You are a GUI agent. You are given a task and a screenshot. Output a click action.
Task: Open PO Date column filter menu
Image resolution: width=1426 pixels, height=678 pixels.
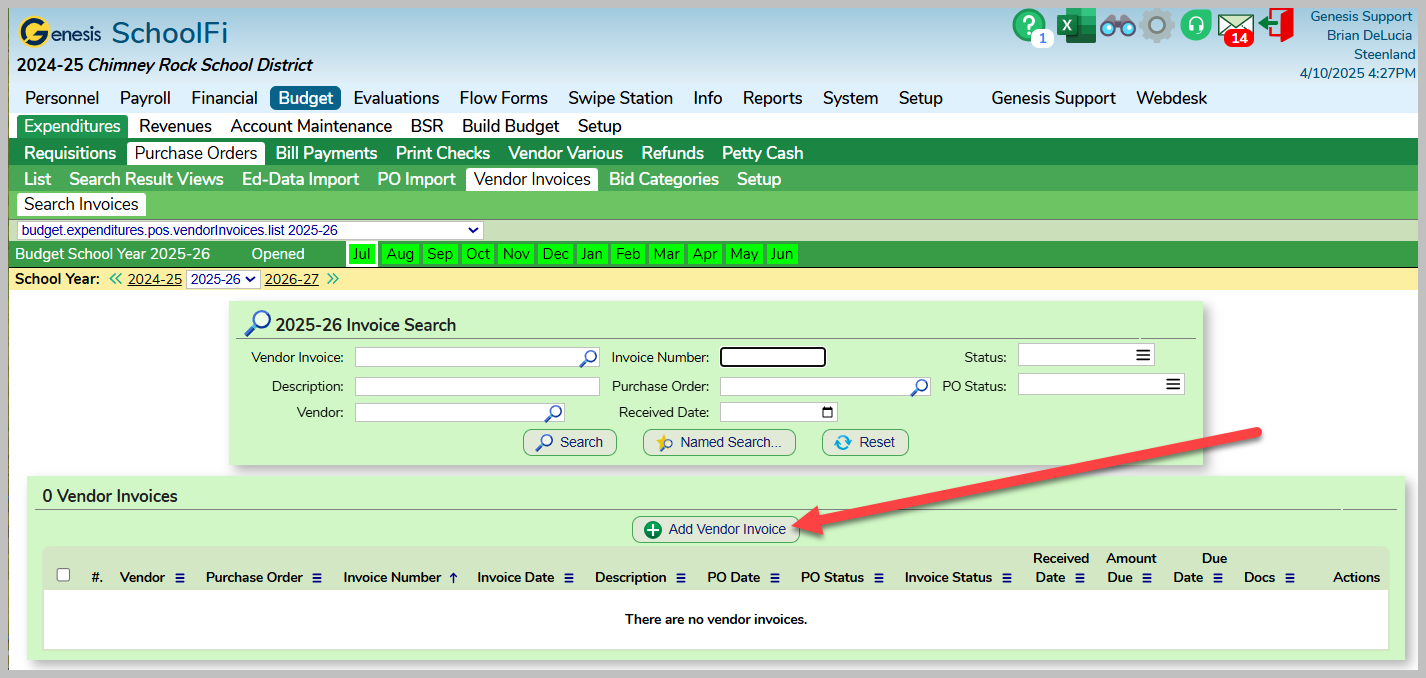tap(775, 578)
